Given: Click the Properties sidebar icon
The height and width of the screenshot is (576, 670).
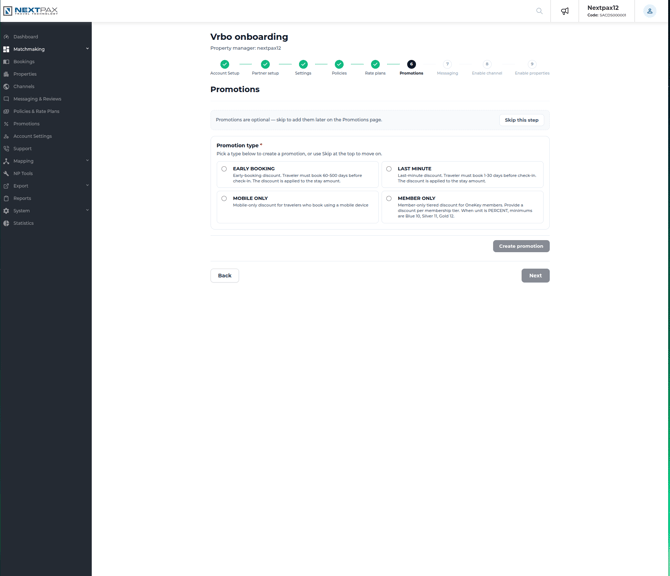Looking at the screenshot, I should coord(6,74).
